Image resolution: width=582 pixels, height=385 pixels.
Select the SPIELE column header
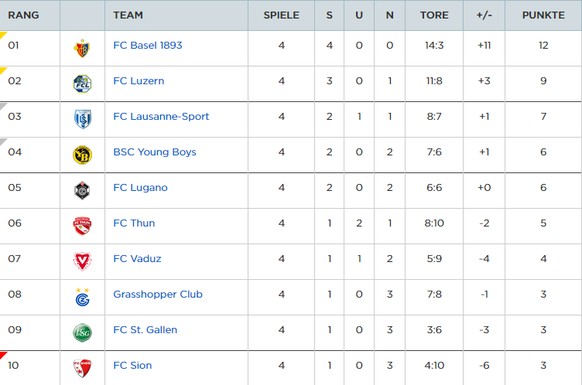click(x=281, y=15)
